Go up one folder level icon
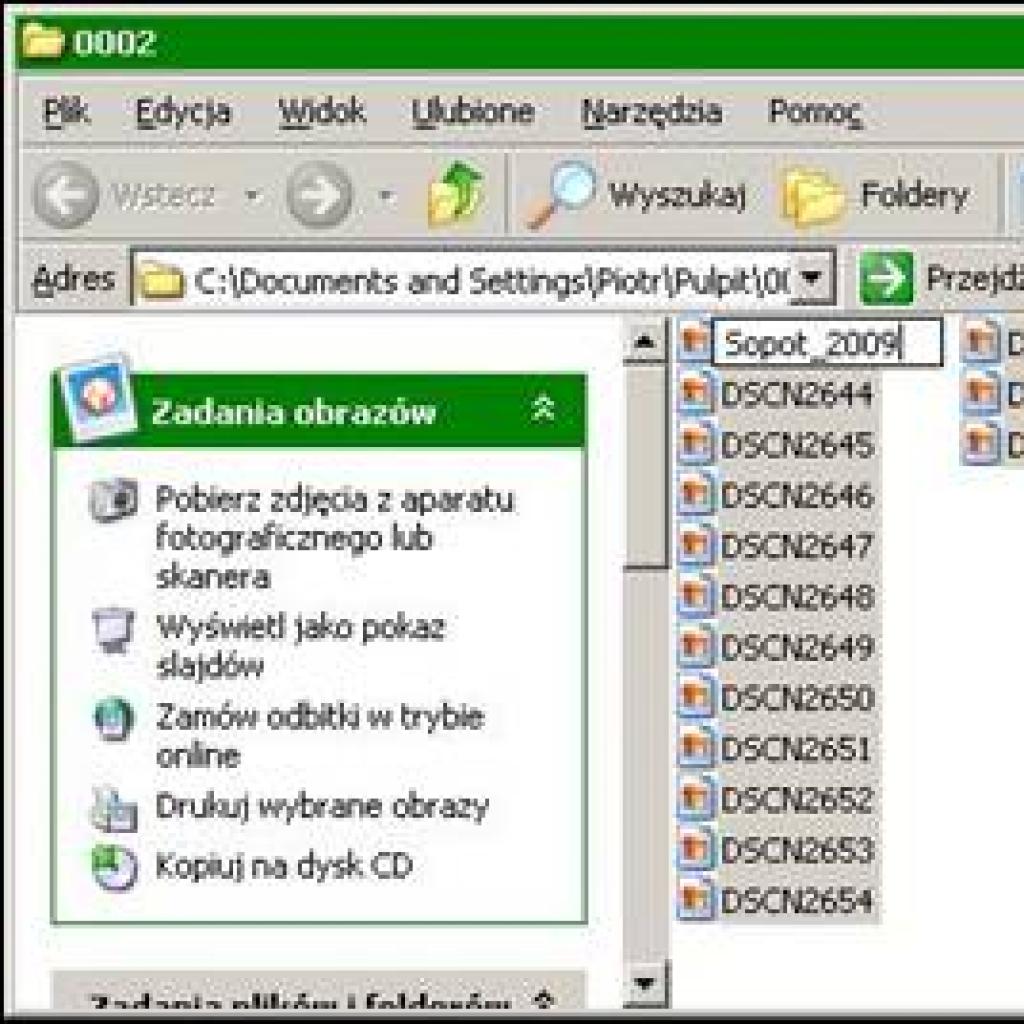 455,194
